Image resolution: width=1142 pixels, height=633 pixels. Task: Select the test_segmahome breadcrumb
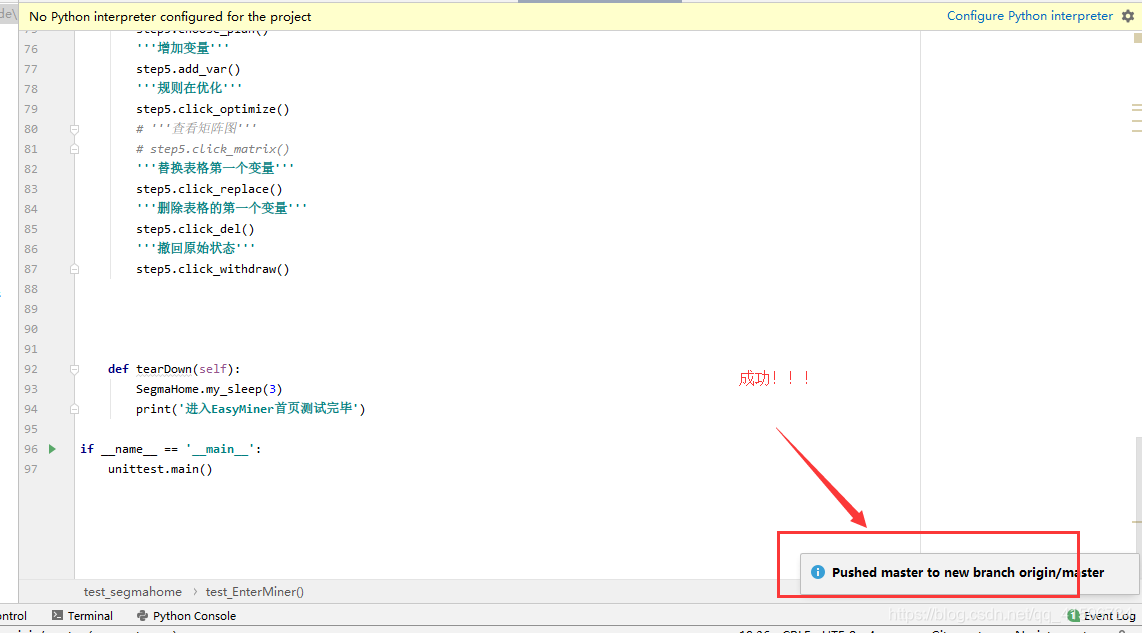tap(133, 591)
